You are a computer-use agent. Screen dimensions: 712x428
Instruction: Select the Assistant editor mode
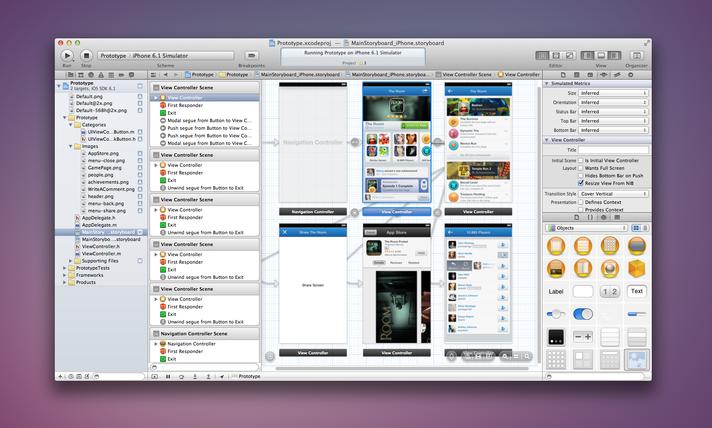tap(556, 55)
